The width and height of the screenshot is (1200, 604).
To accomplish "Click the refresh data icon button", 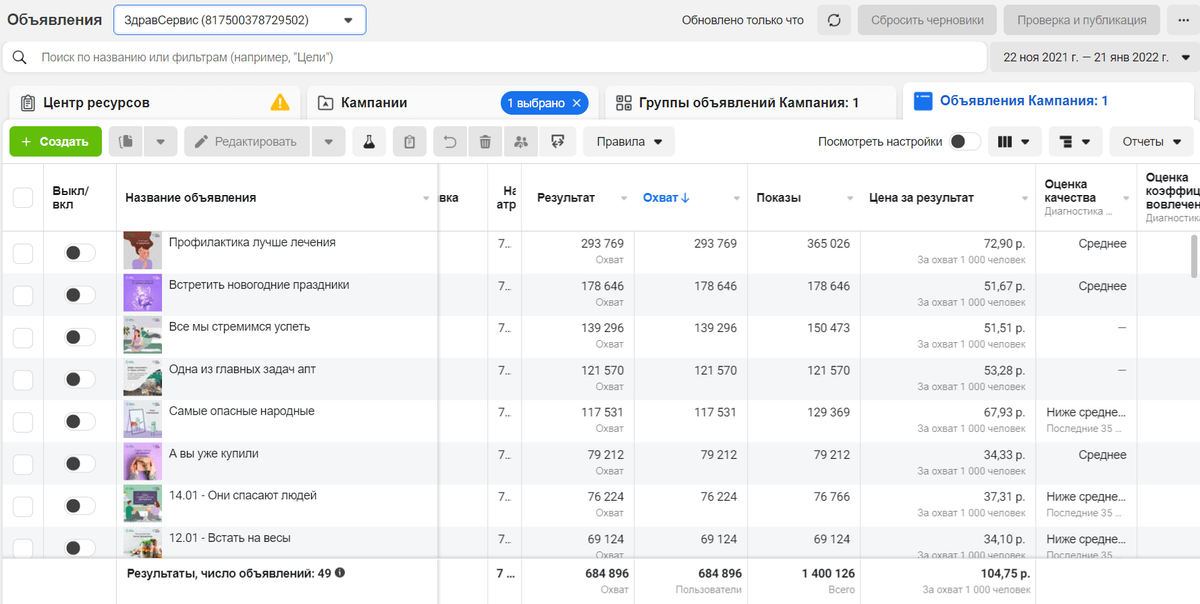I will (x=834, y=20).
